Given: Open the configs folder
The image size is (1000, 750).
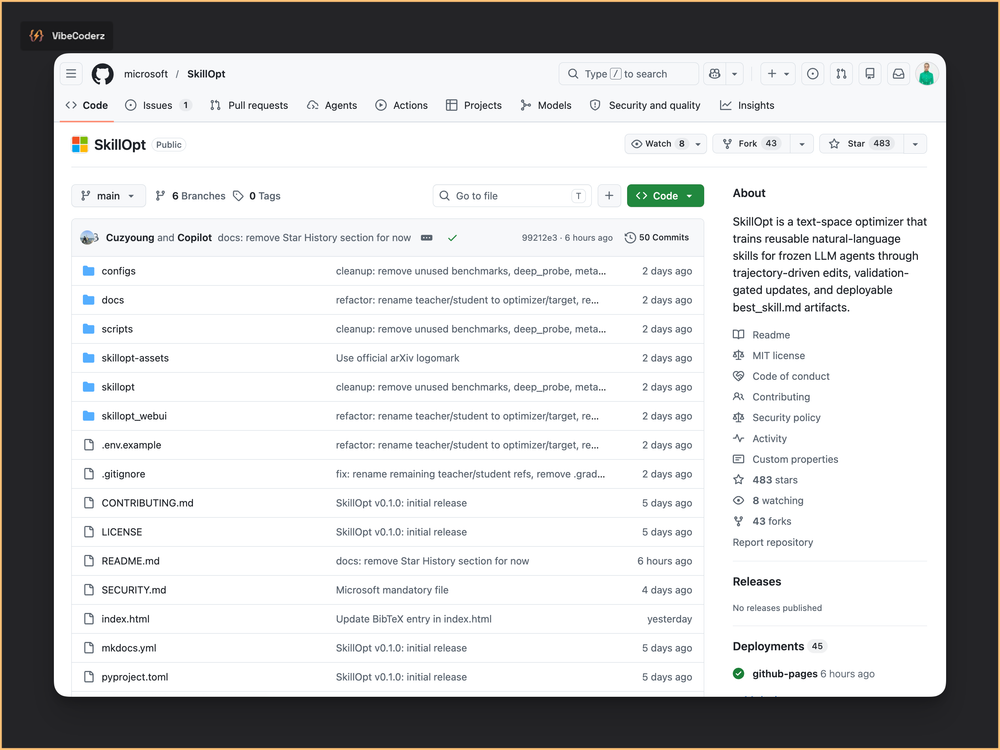Looking at the screenshot, I should pos(119,271).
